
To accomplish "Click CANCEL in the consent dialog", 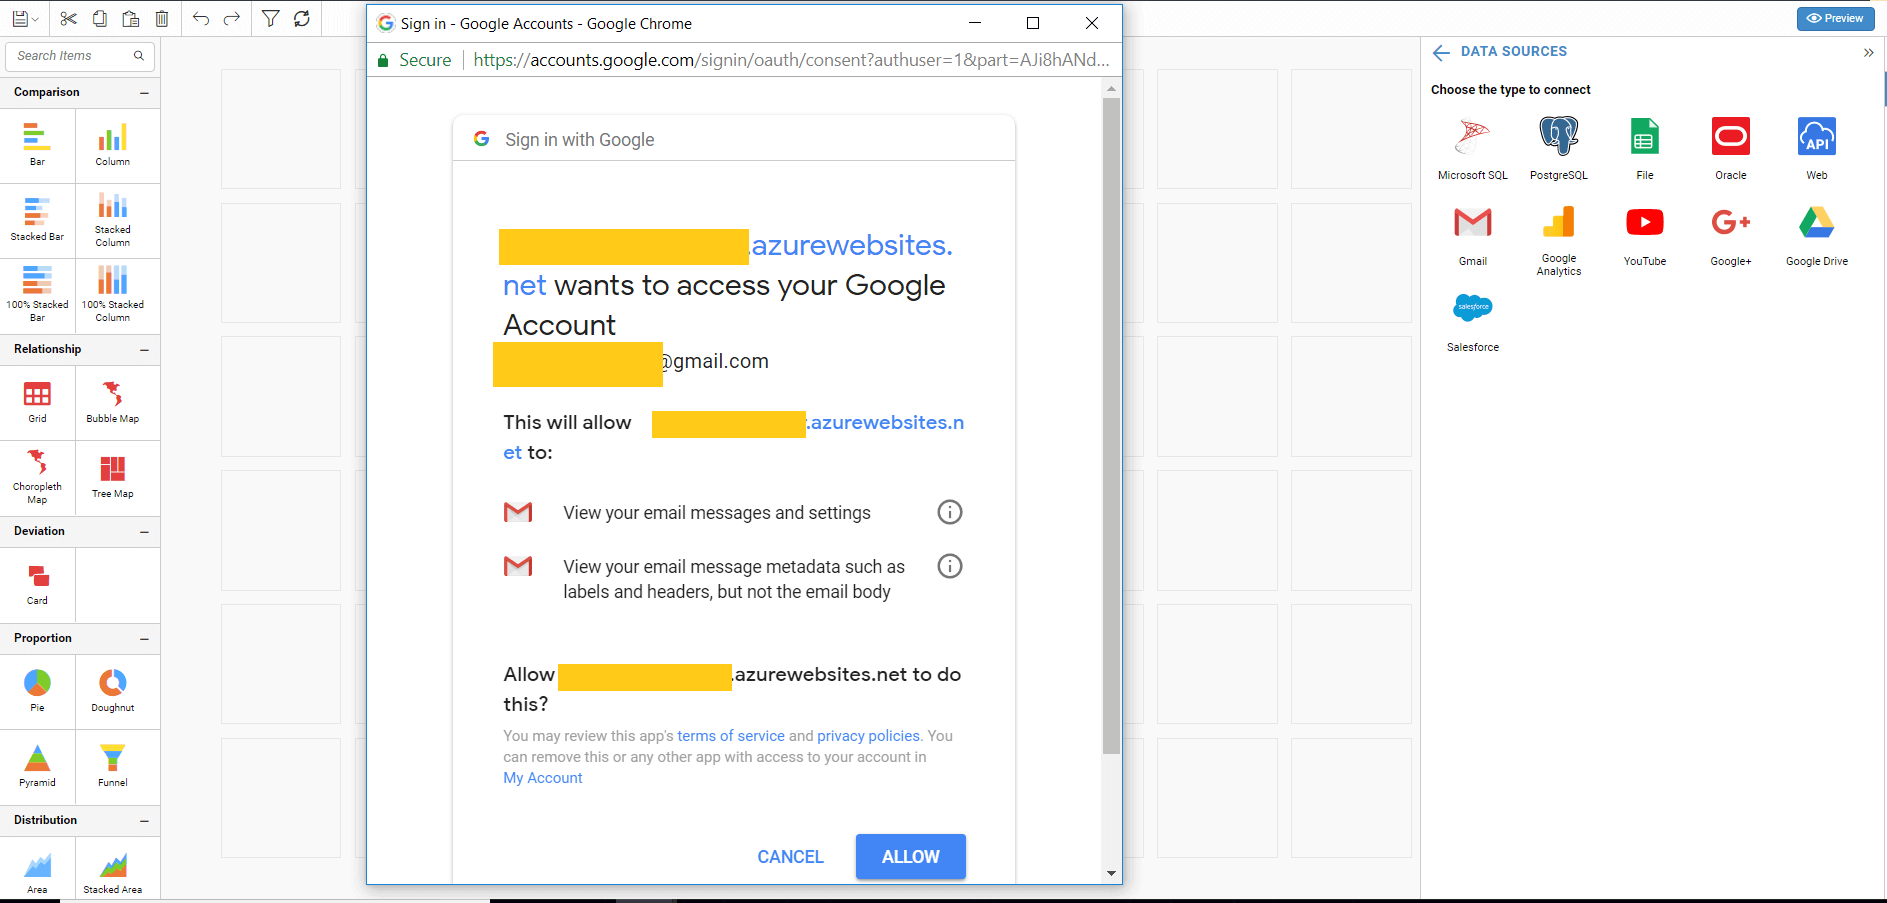I will pos(790,857).
